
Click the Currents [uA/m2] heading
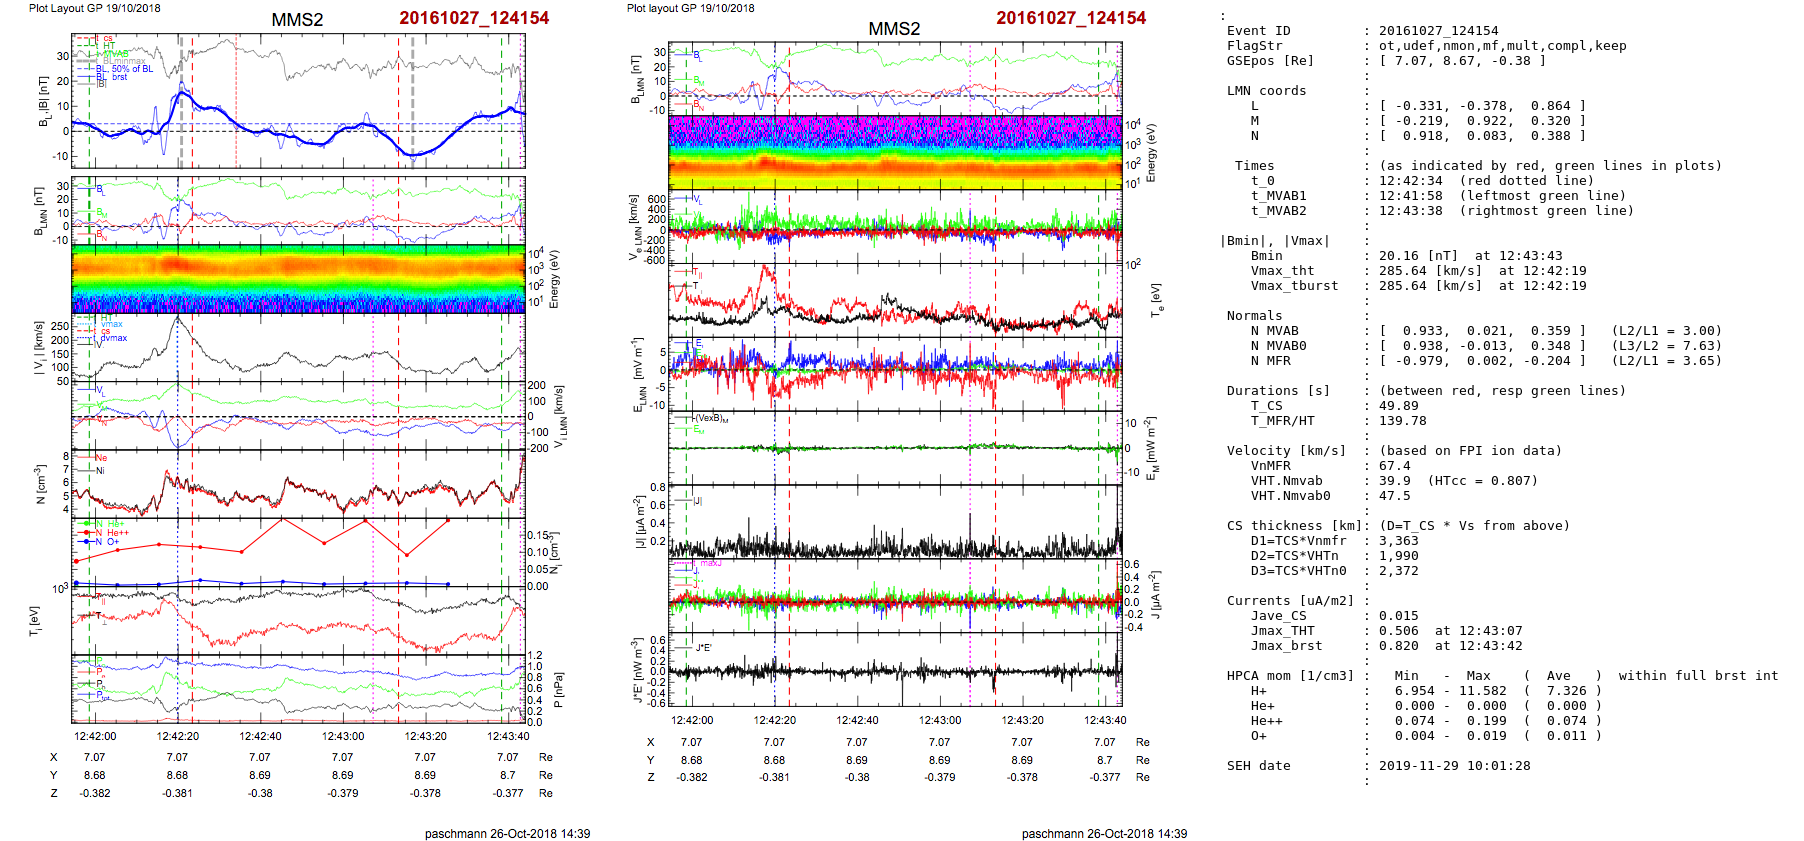tap(1290, 601)
